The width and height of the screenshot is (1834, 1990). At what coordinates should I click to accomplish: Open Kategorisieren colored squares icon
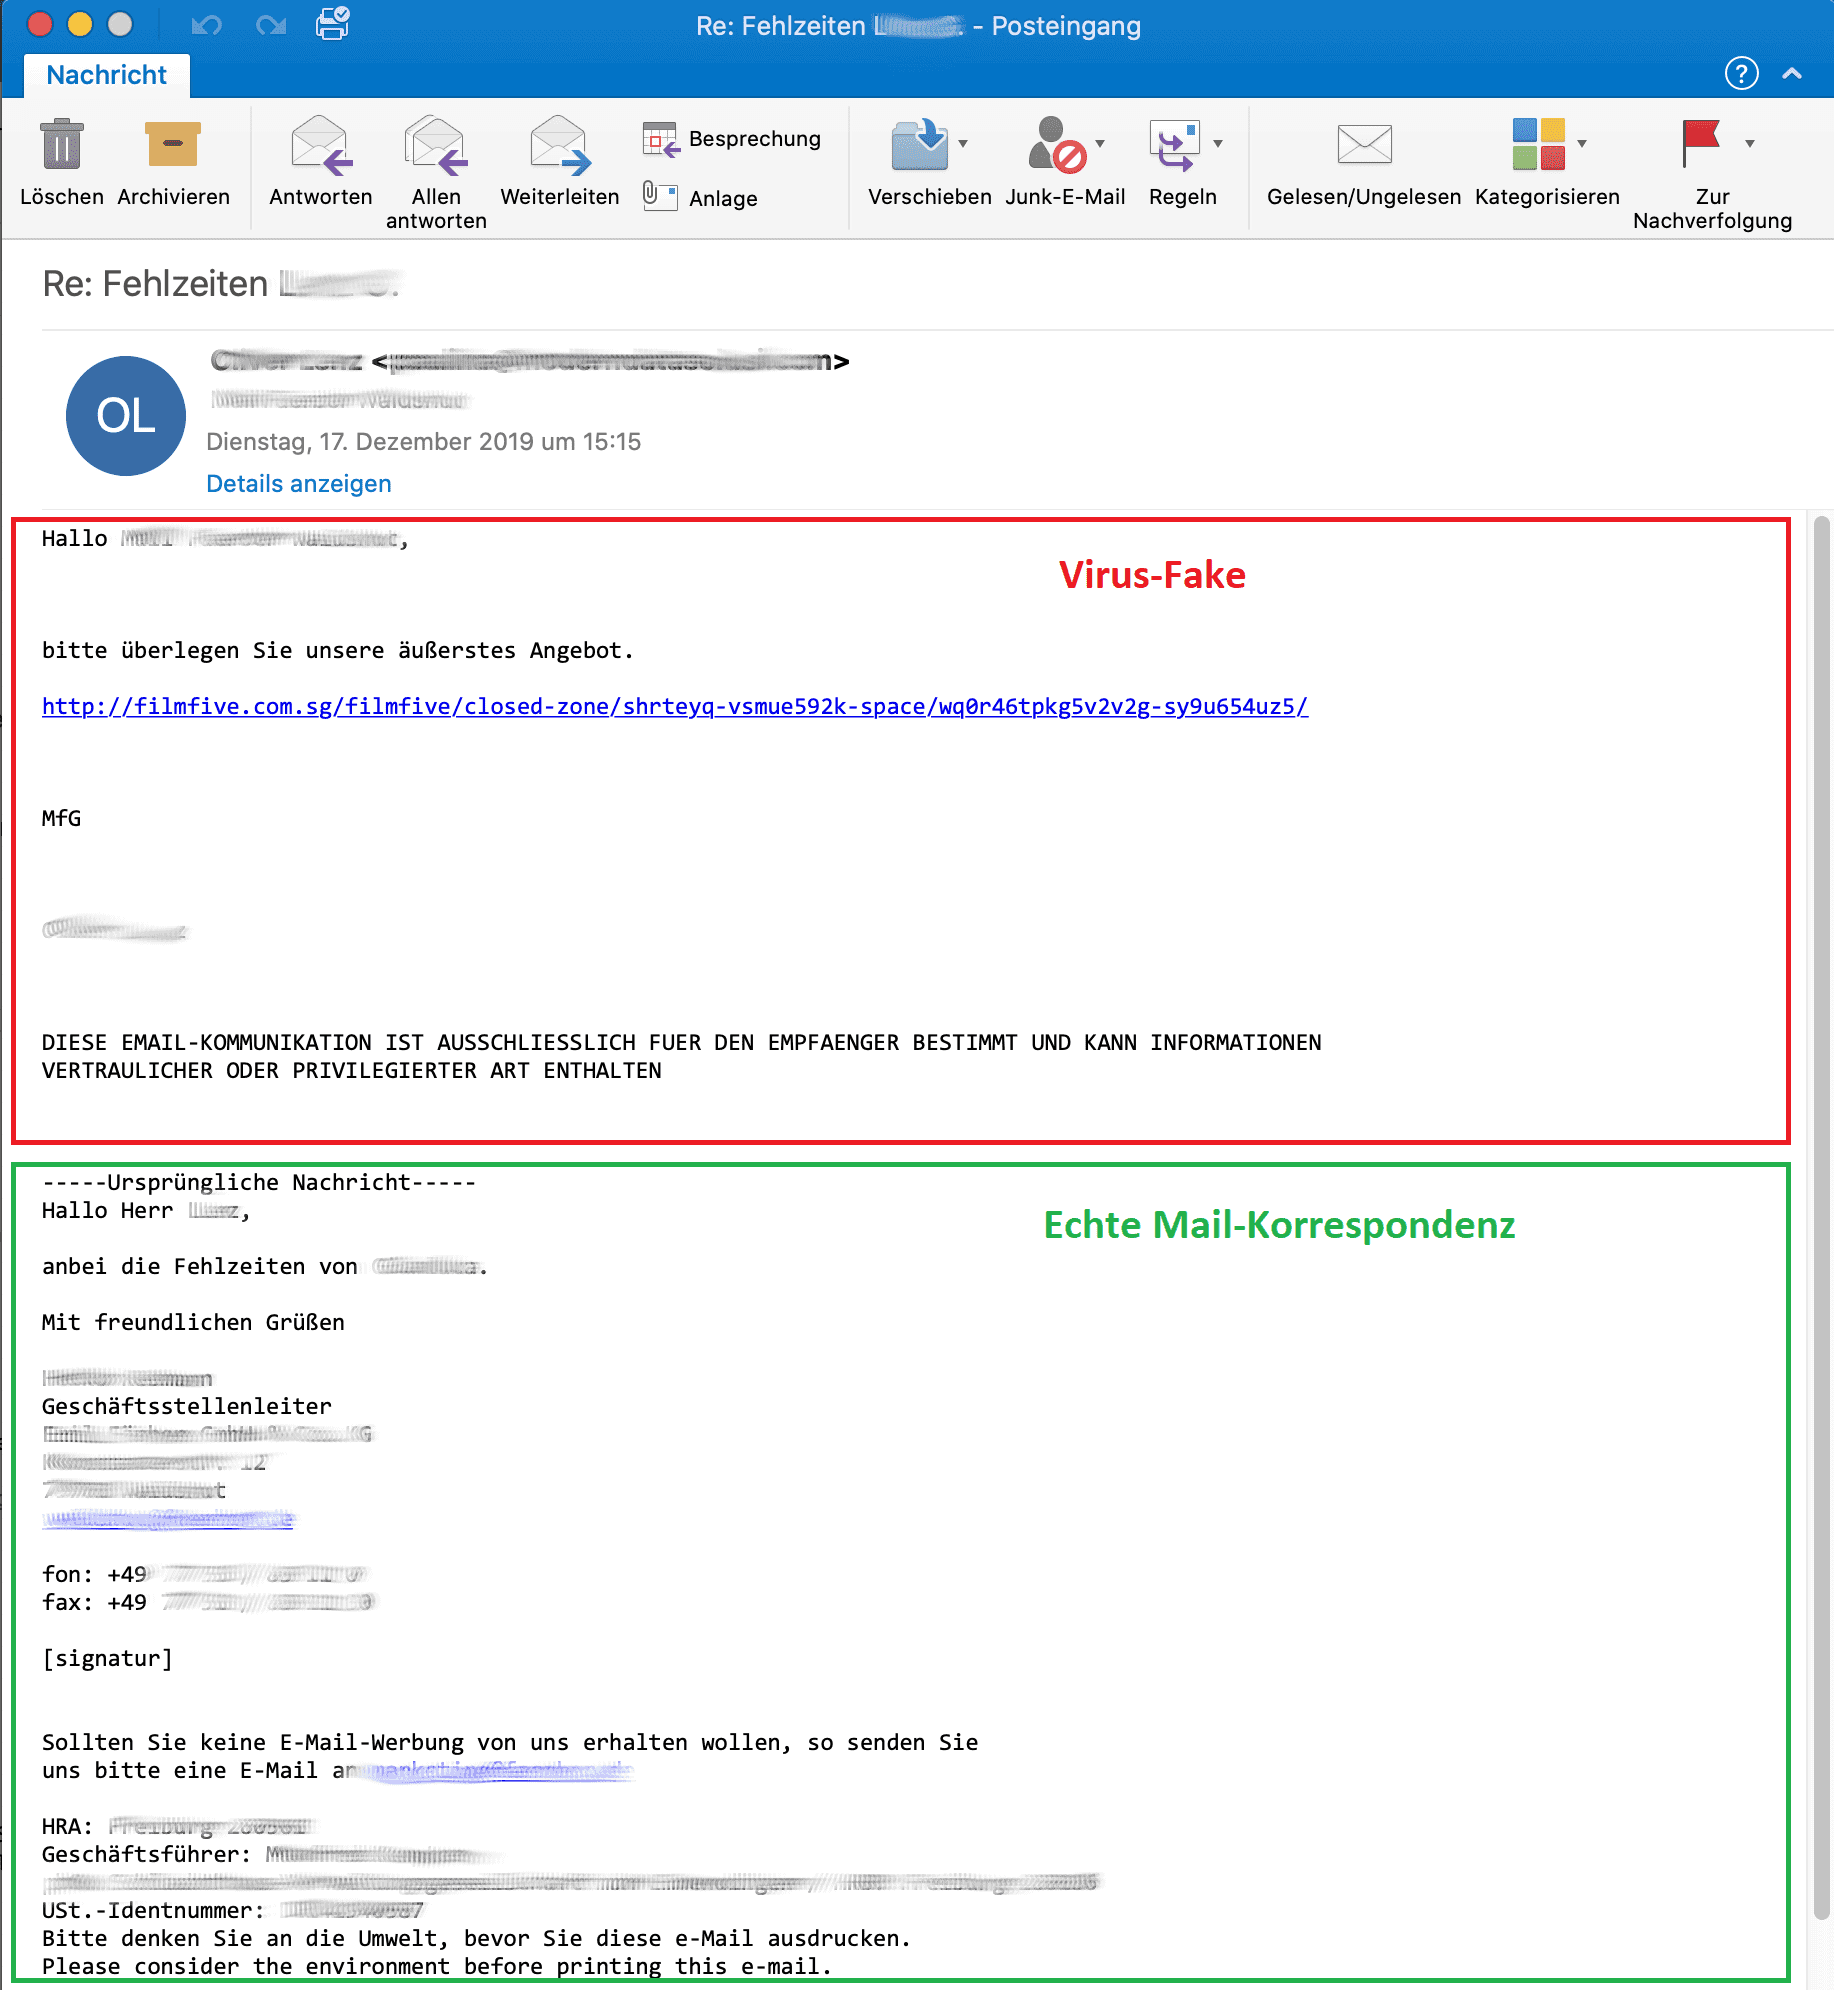pyautogui.click(x=1538, y=144)
